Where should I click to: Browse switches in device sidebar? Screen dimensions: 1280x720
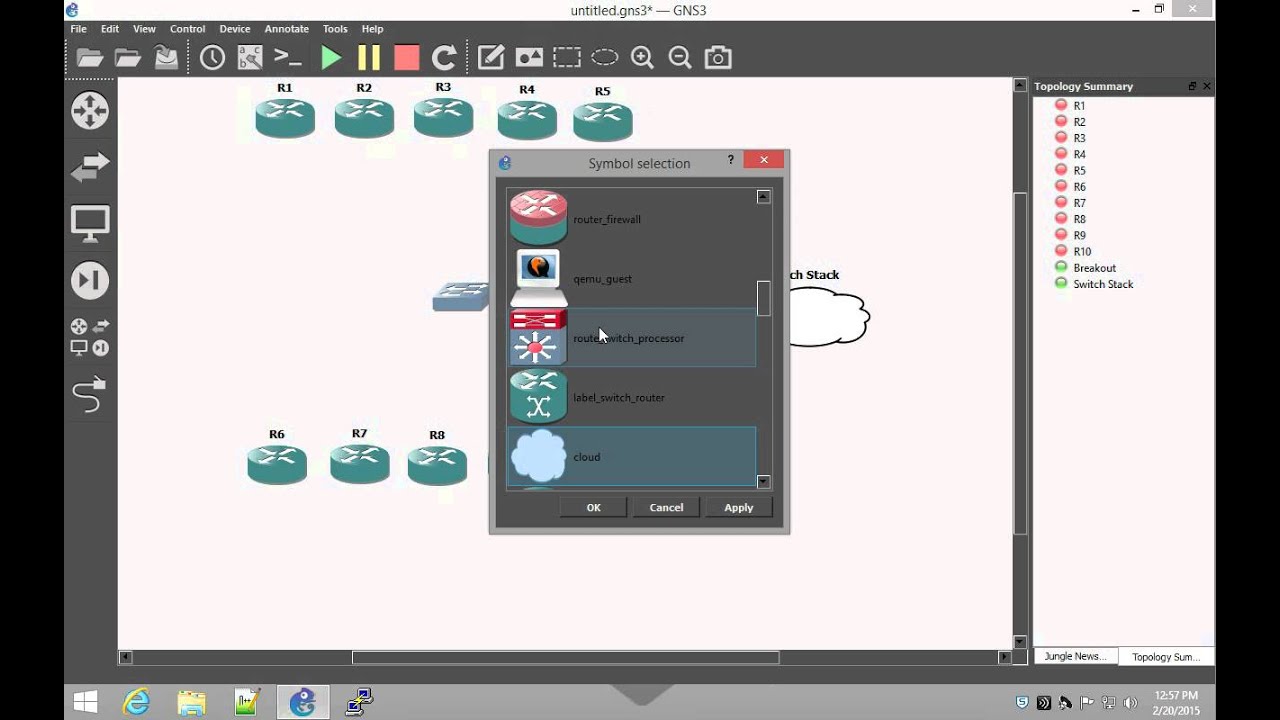tap(90, 167)
